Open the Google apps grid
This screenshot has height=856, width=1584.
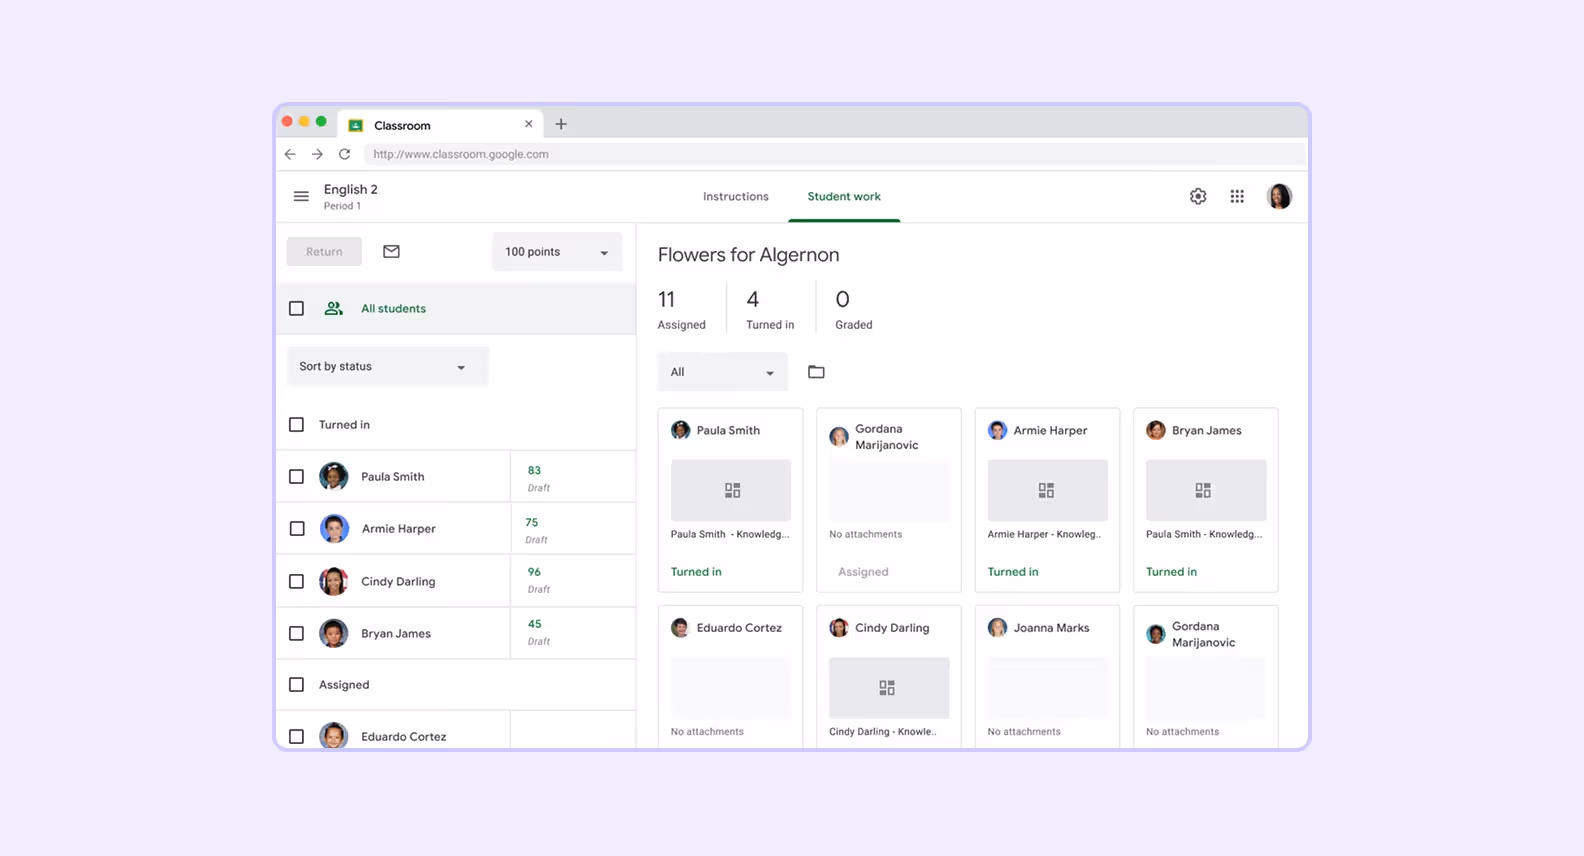pos(1237,196)
